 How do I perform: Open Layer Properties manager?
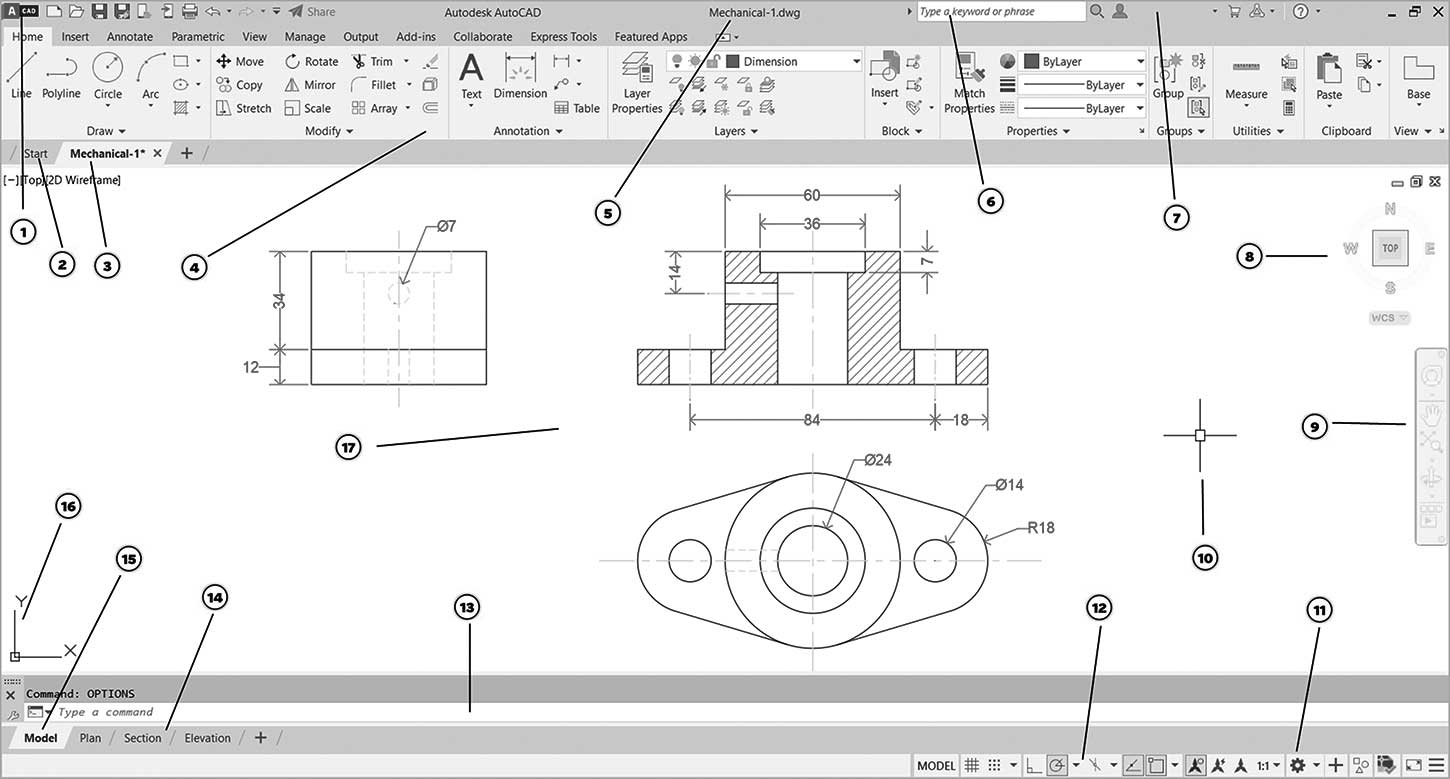pos(637,82)
